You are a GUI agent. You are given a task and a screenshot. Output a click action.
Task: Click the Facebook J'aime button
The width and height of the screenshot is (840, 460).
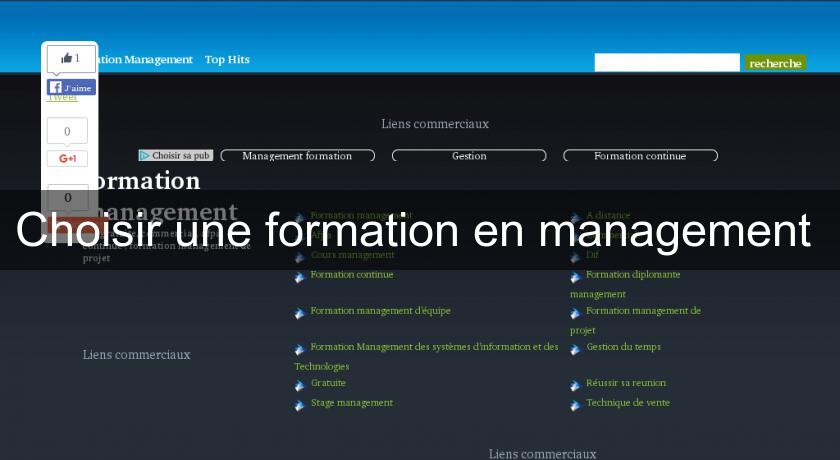point(71,87)
